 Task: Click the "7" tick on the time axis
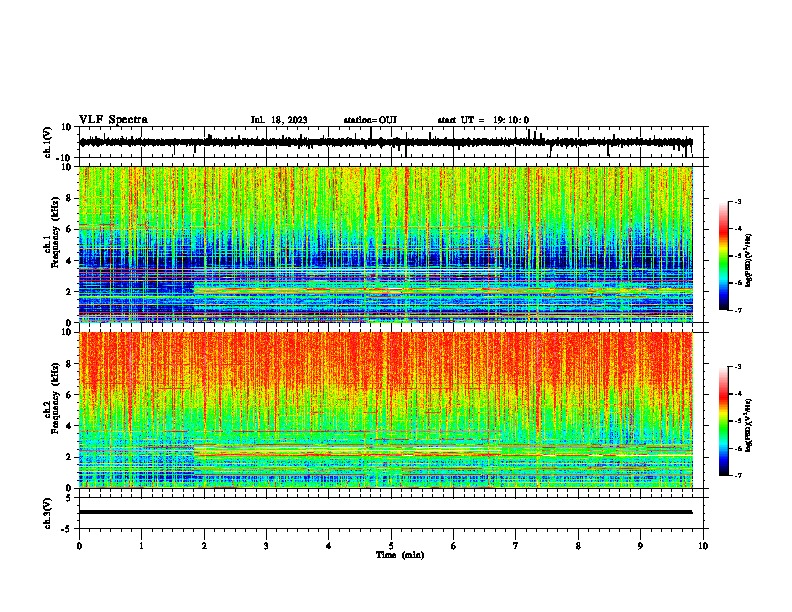[x=516, y=546]
